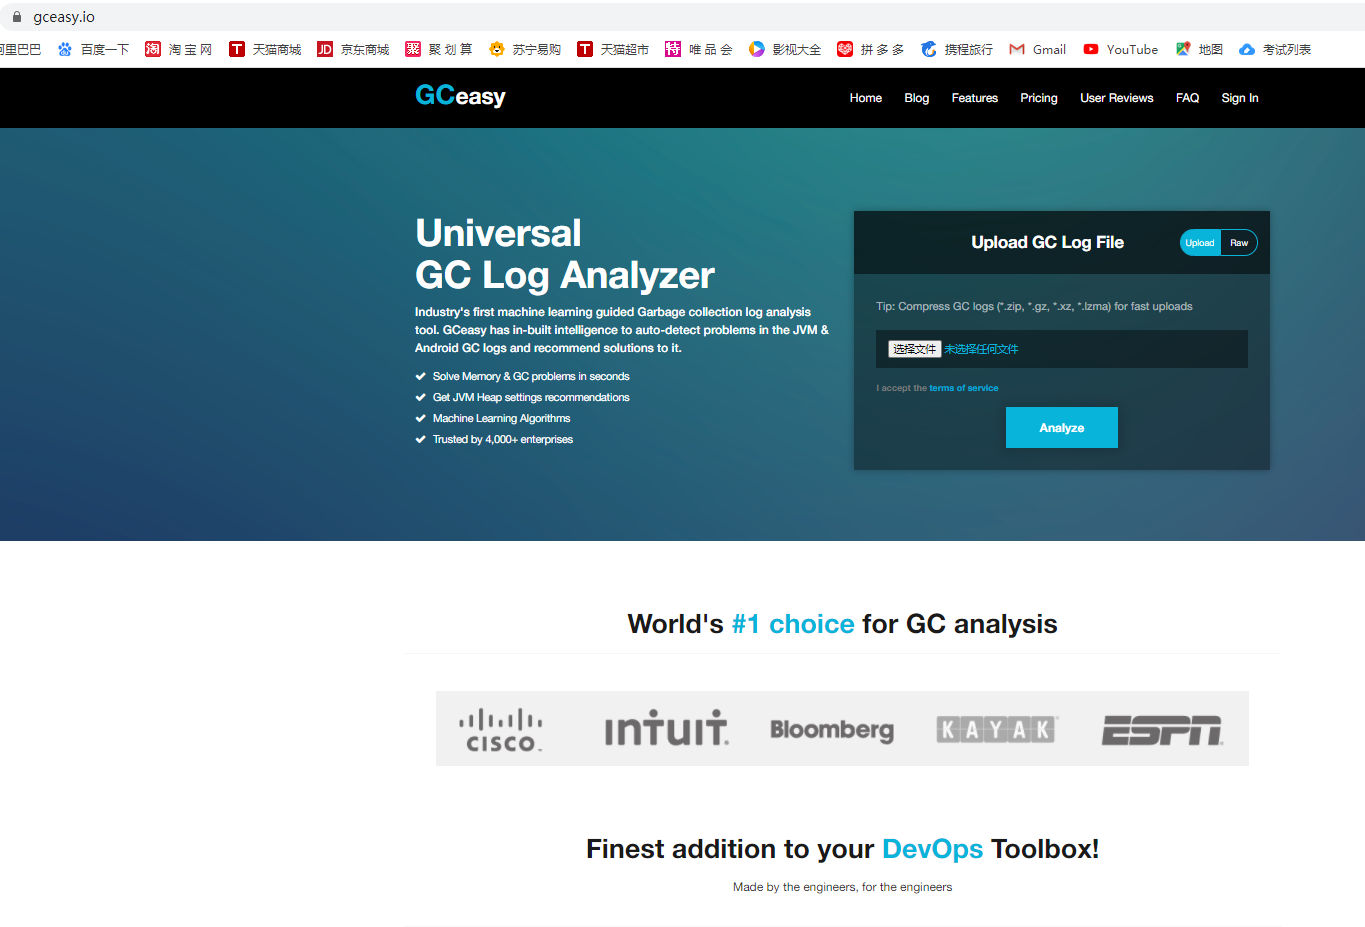Click 'Solve Memory & GC problems in seconds'
This screenshot has width=1365, height=927.
(x=531, y=377)
